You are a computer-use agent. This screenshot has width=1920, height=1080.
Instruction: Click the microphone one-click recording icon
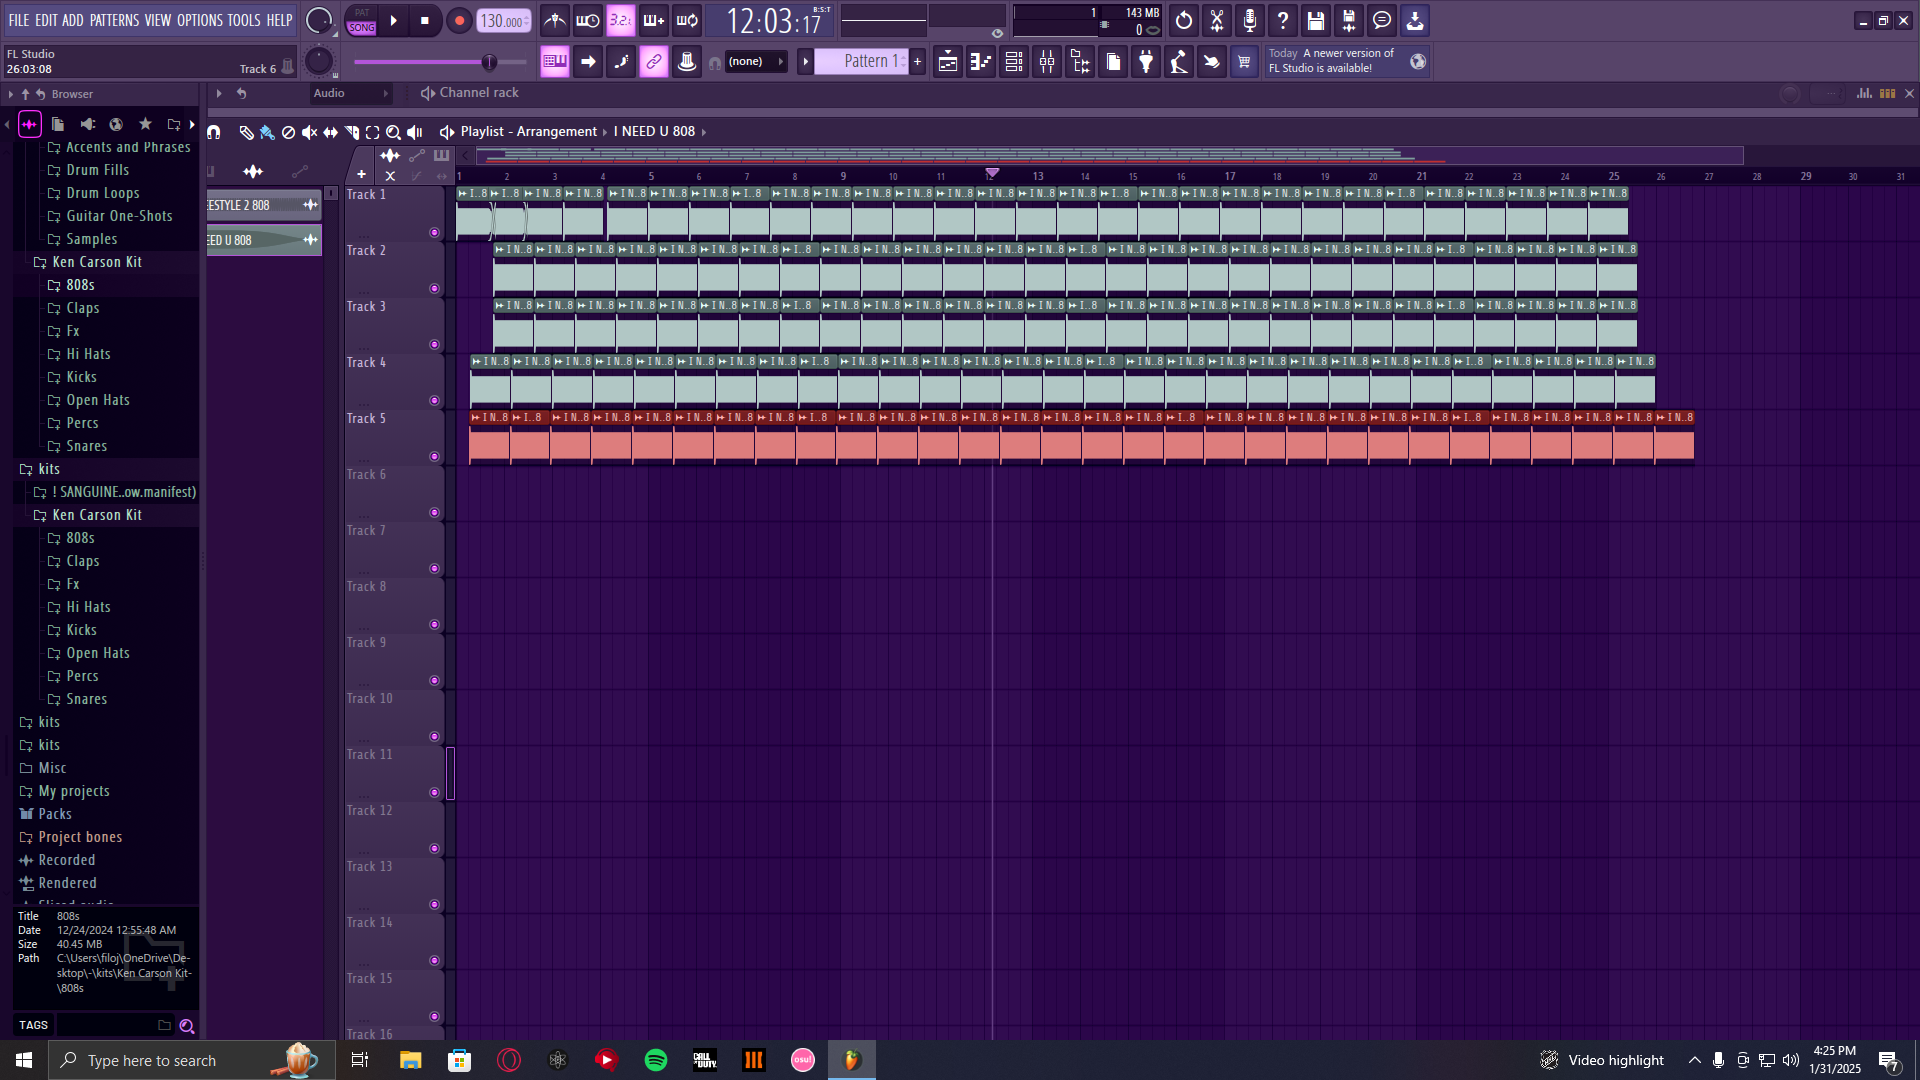(x=1249, y=20)
